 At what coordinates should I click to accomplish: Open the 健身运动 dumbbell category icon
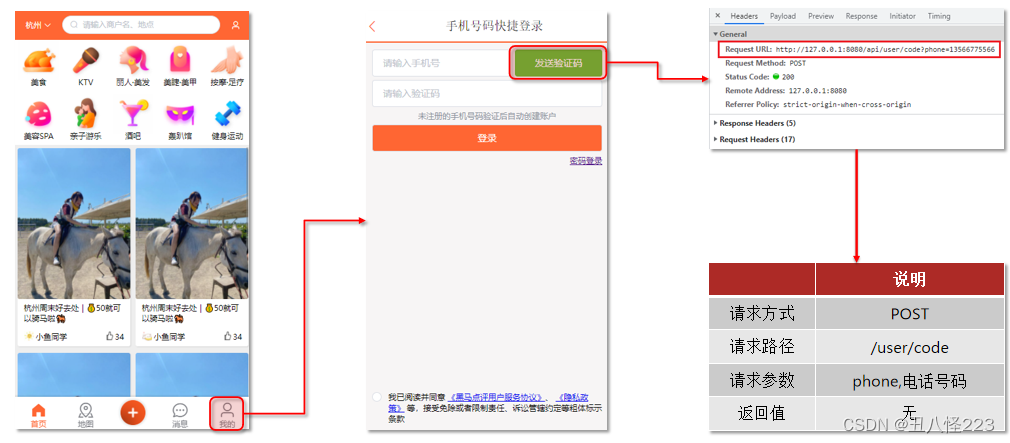pyautogui.click(x=227, y=114)
